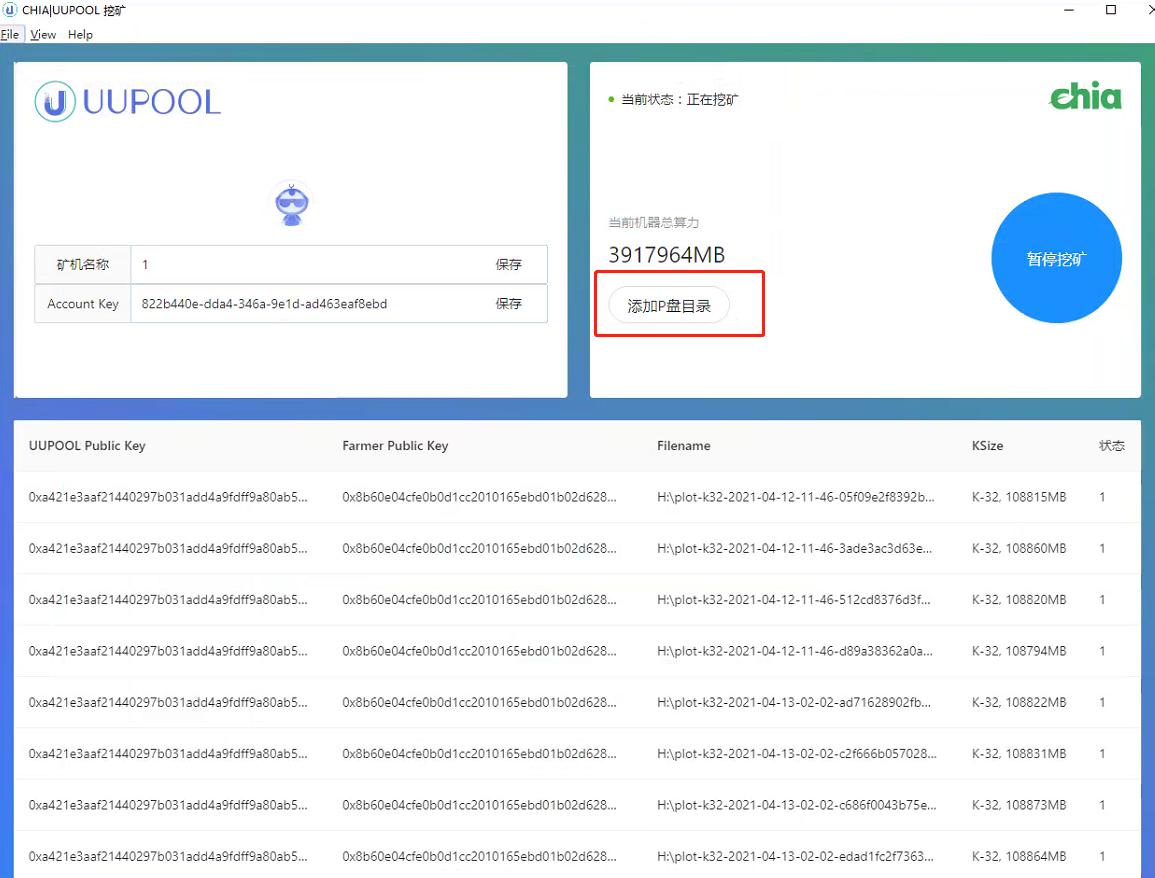Save the miner name with 保存
Screen dimensions: 1155x878
[509, 265]
